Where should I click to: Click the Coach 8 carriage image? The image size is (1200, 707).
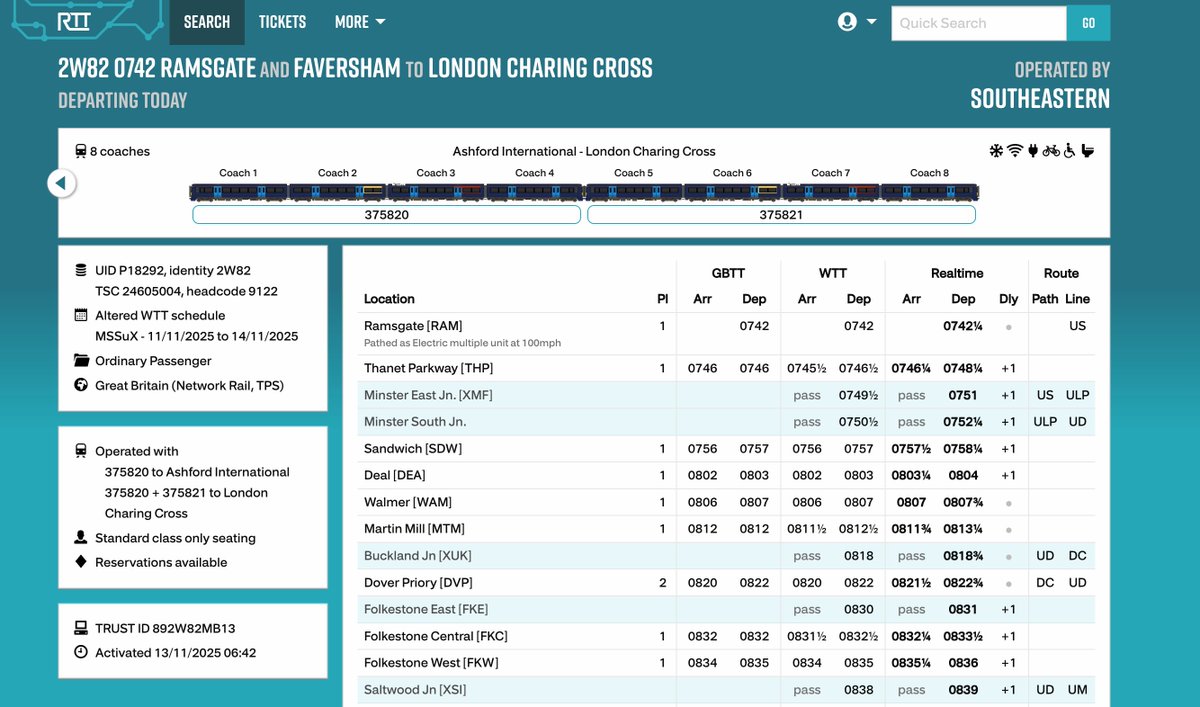(x=930, y=191)
